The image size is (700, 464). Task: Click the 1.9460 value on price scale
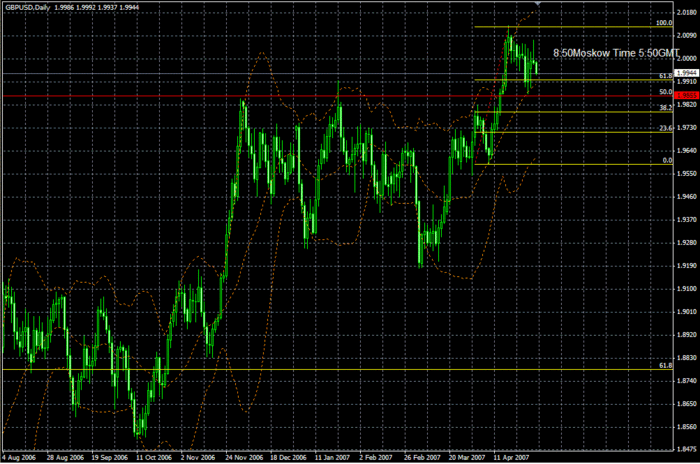coord(687,196)
